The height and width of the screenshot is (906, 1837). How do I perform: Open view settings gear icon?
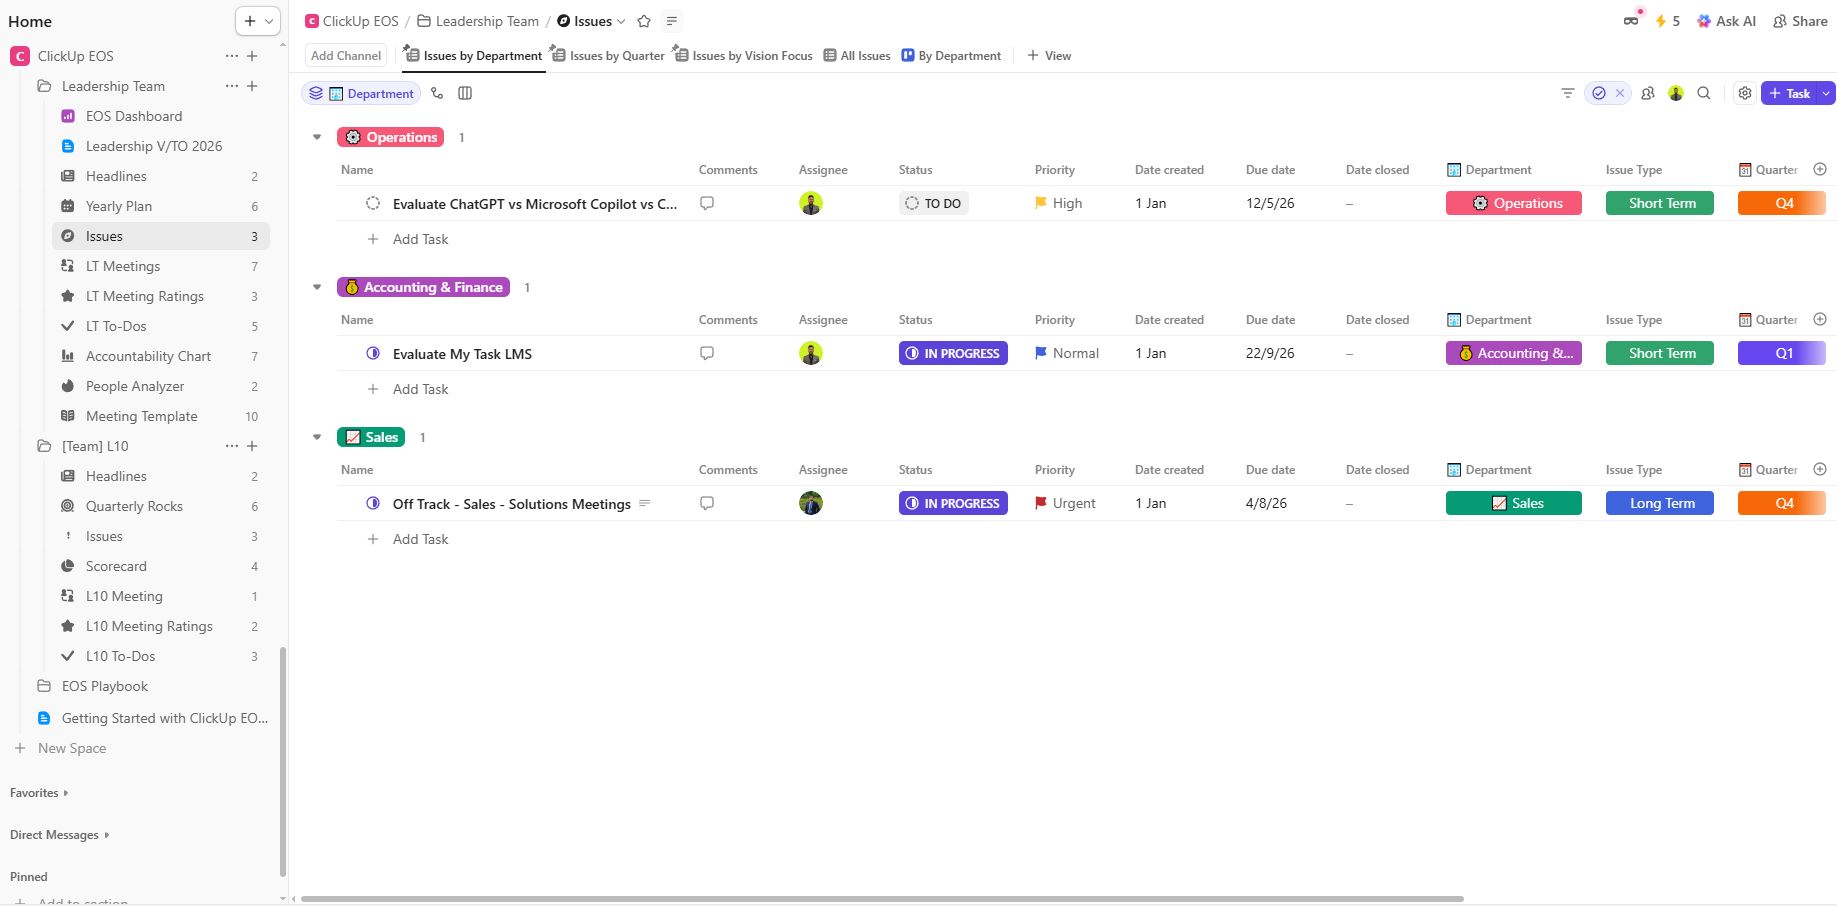(1745, 93)
